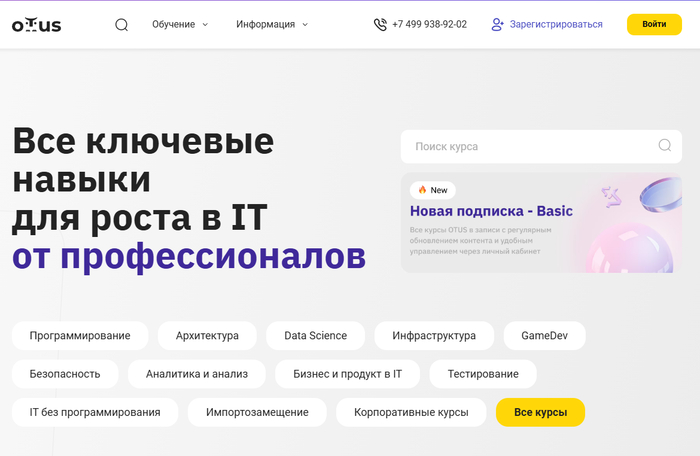Open the Корпоративные курсы category
The image size is (700, 456).
click(410, 412)
